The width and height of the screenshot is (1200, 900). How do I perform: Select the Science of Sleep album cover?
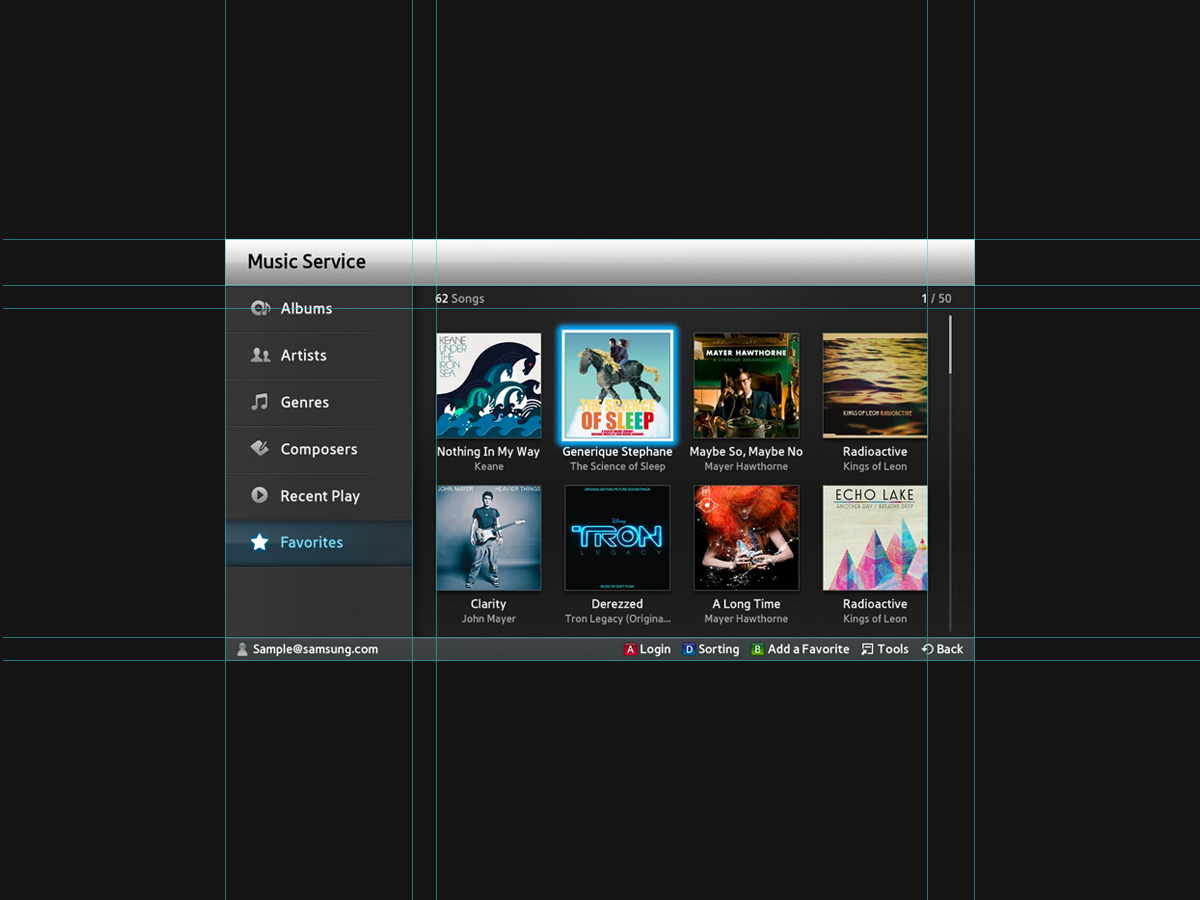(617, 386)
